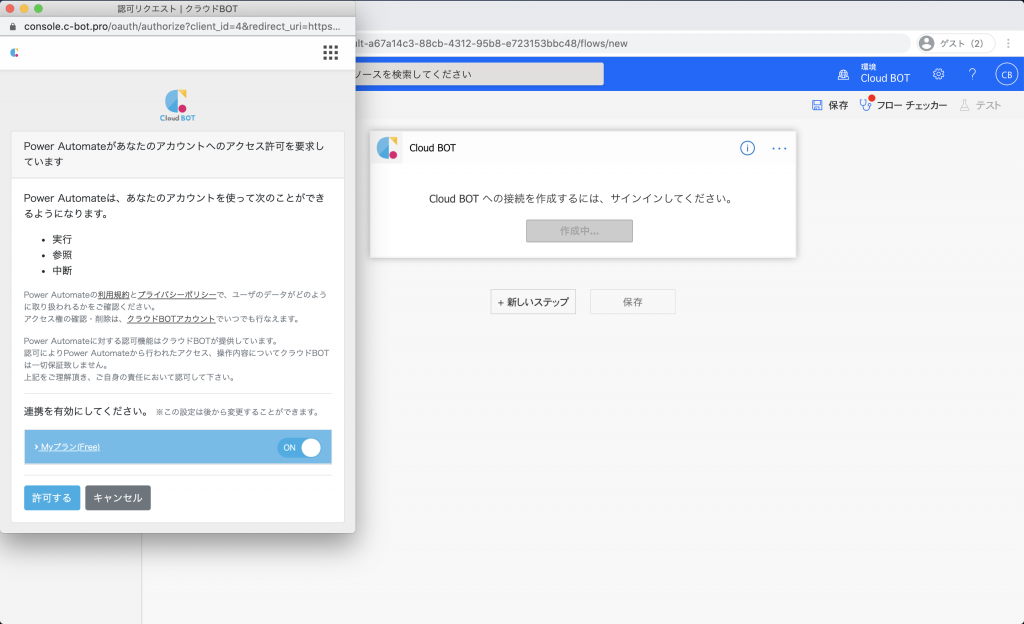Click the 実行 permission item
This screenshot has width=1024, height=624.
62,240
